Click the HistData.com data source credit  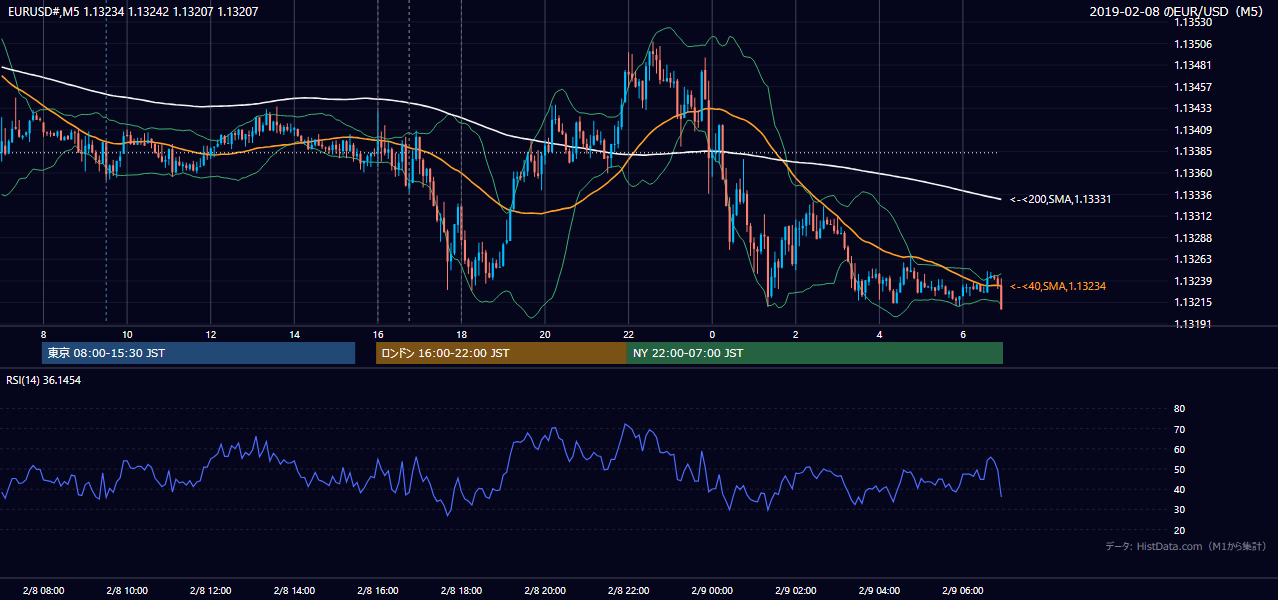click(x=1186, y=546)
